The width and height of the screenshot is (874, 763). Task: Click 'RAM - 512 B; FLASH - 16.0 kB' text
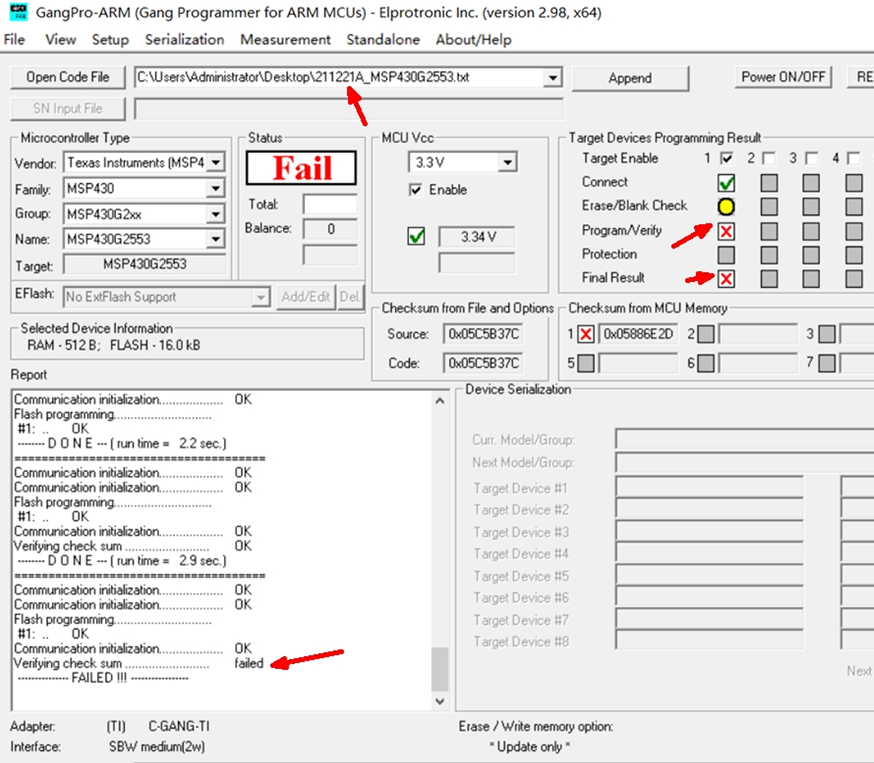(113, 346)
